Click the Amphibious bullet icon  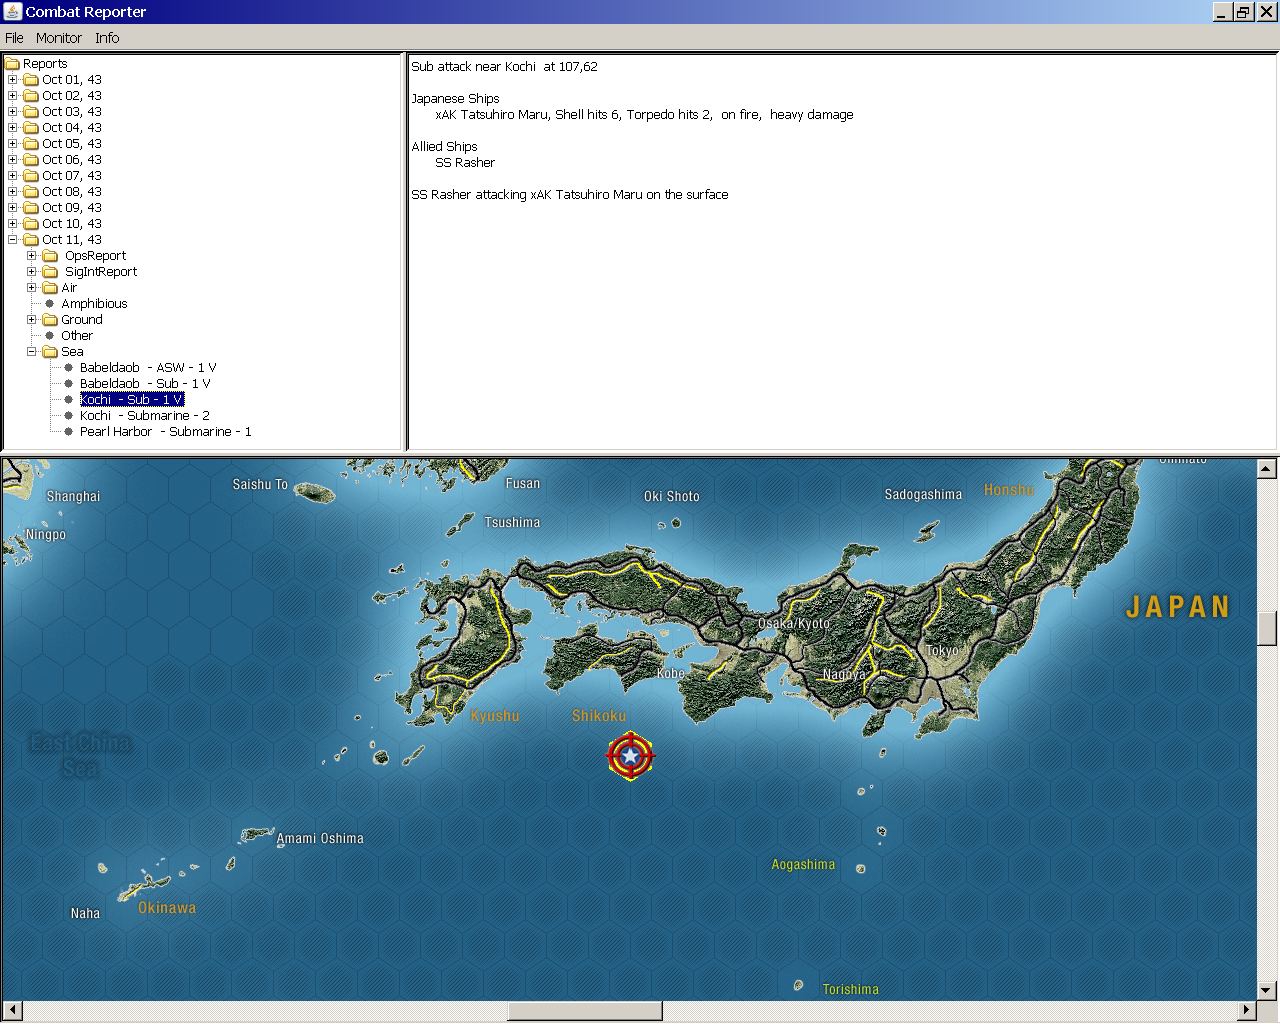(x=50, y=304)
